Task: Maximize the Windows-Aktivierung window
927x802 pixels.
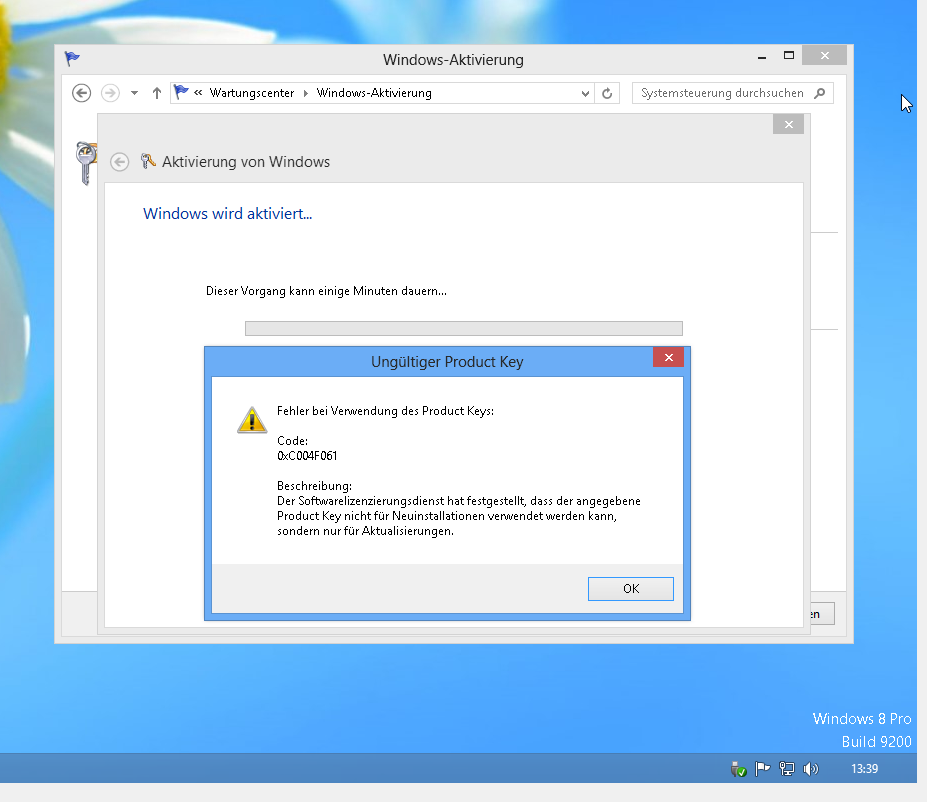Action: (x=789, y=56)
